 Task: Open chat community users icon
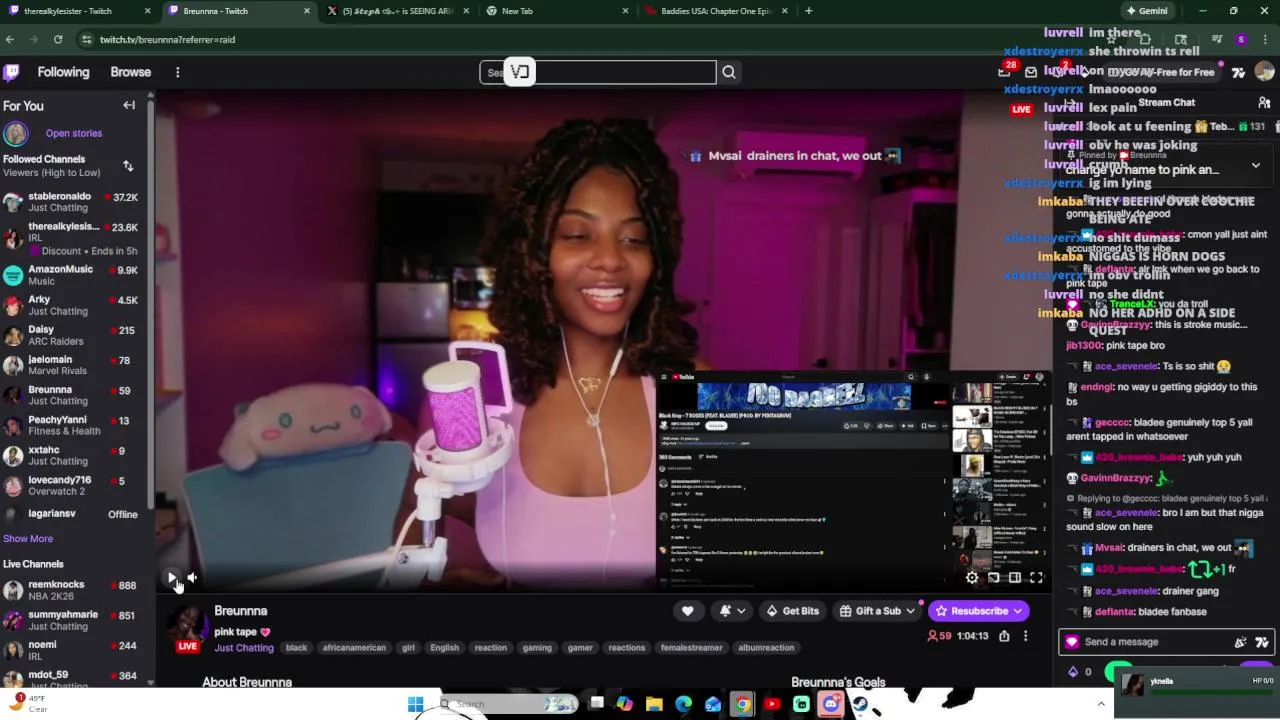1264,102
